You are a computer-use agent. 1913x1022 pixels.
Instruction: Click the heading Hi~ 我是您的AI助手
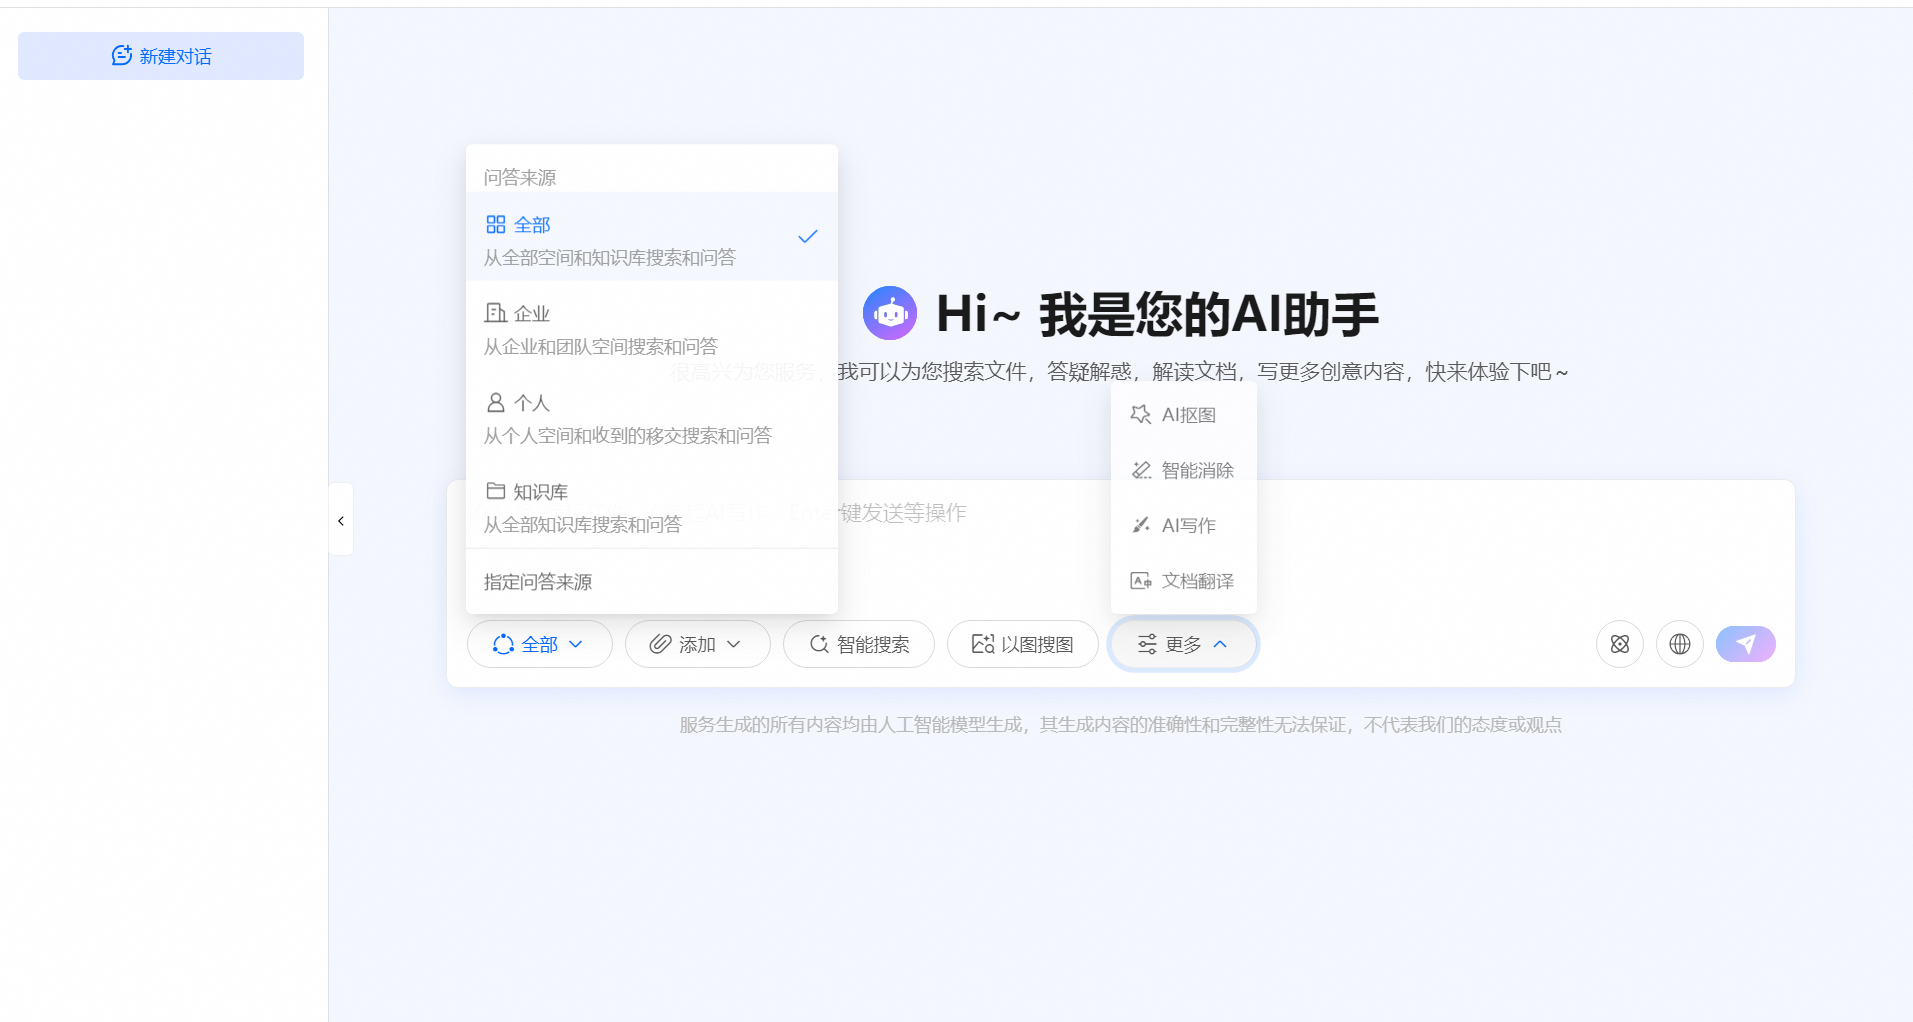point(1157,314)
